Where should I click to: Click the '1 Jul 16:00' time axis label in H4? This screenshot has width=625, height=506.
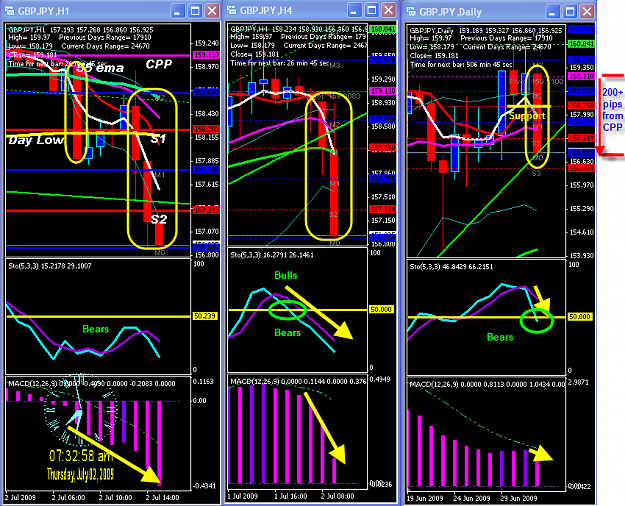pos(291,496)
